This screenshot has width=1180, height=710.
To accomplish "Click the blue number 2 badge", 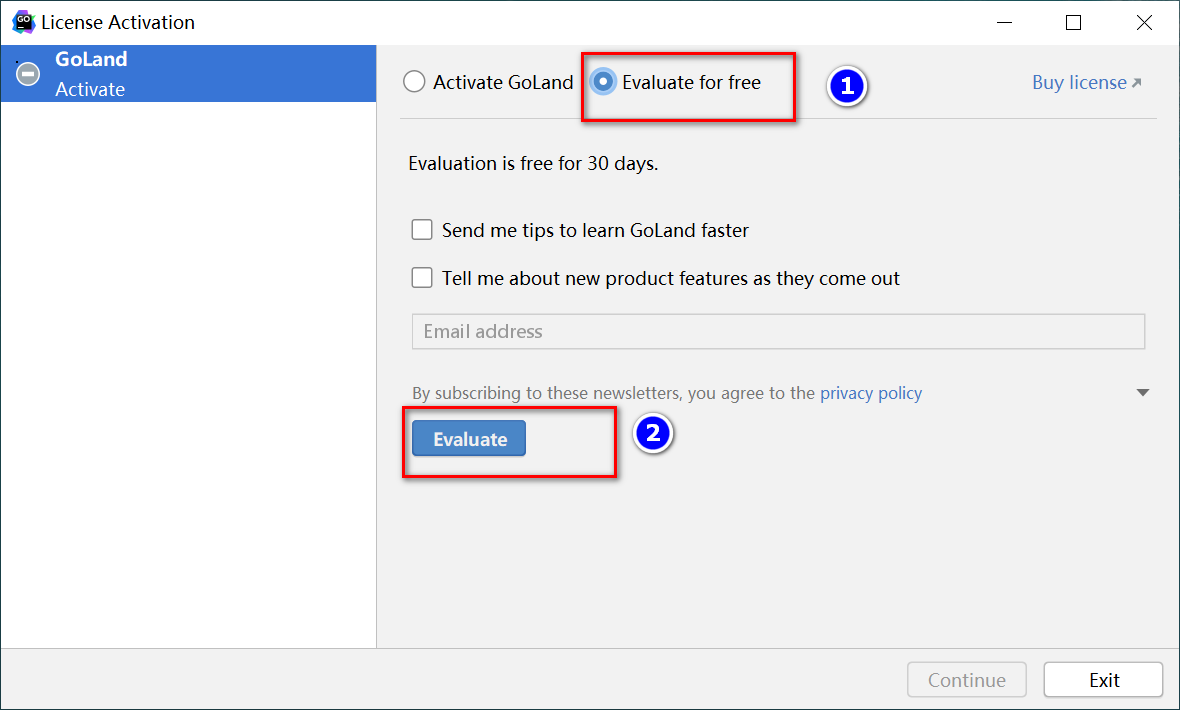I will (653, 433).
